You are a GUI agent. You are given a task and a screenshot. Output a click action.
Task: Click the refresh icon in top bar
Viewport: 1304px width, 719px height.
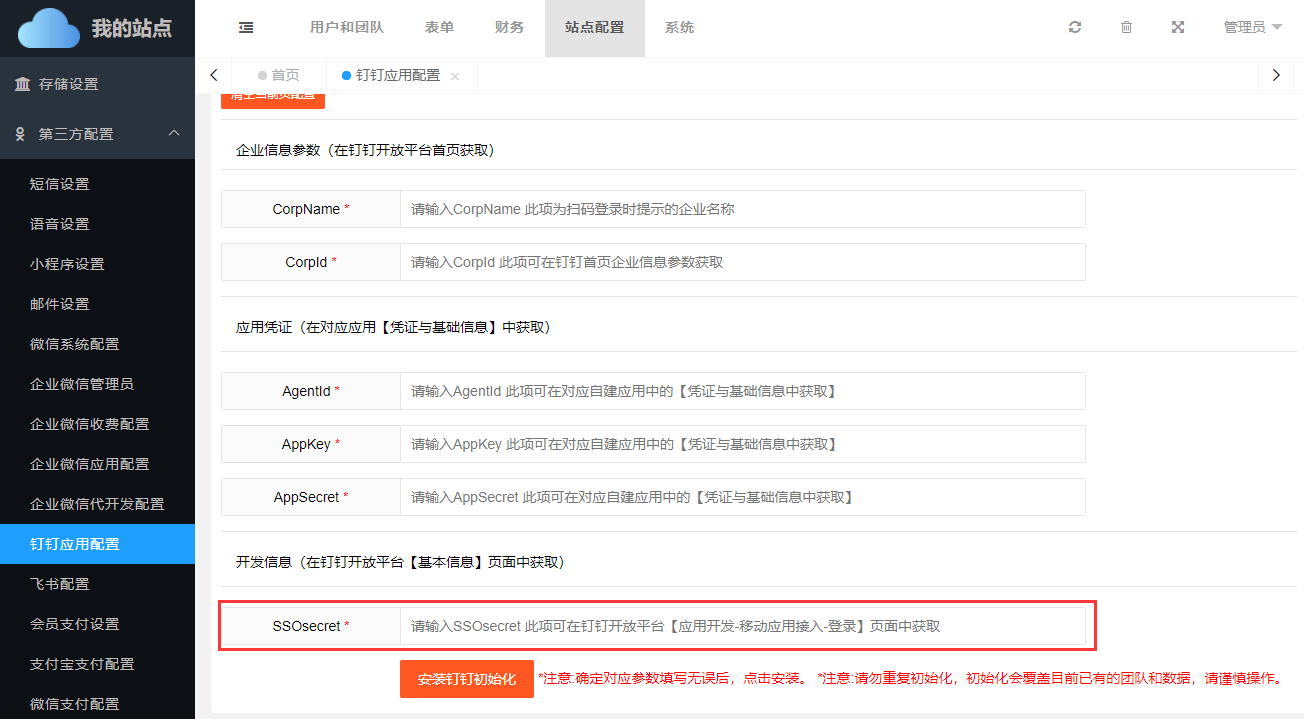pos(1075,28)
